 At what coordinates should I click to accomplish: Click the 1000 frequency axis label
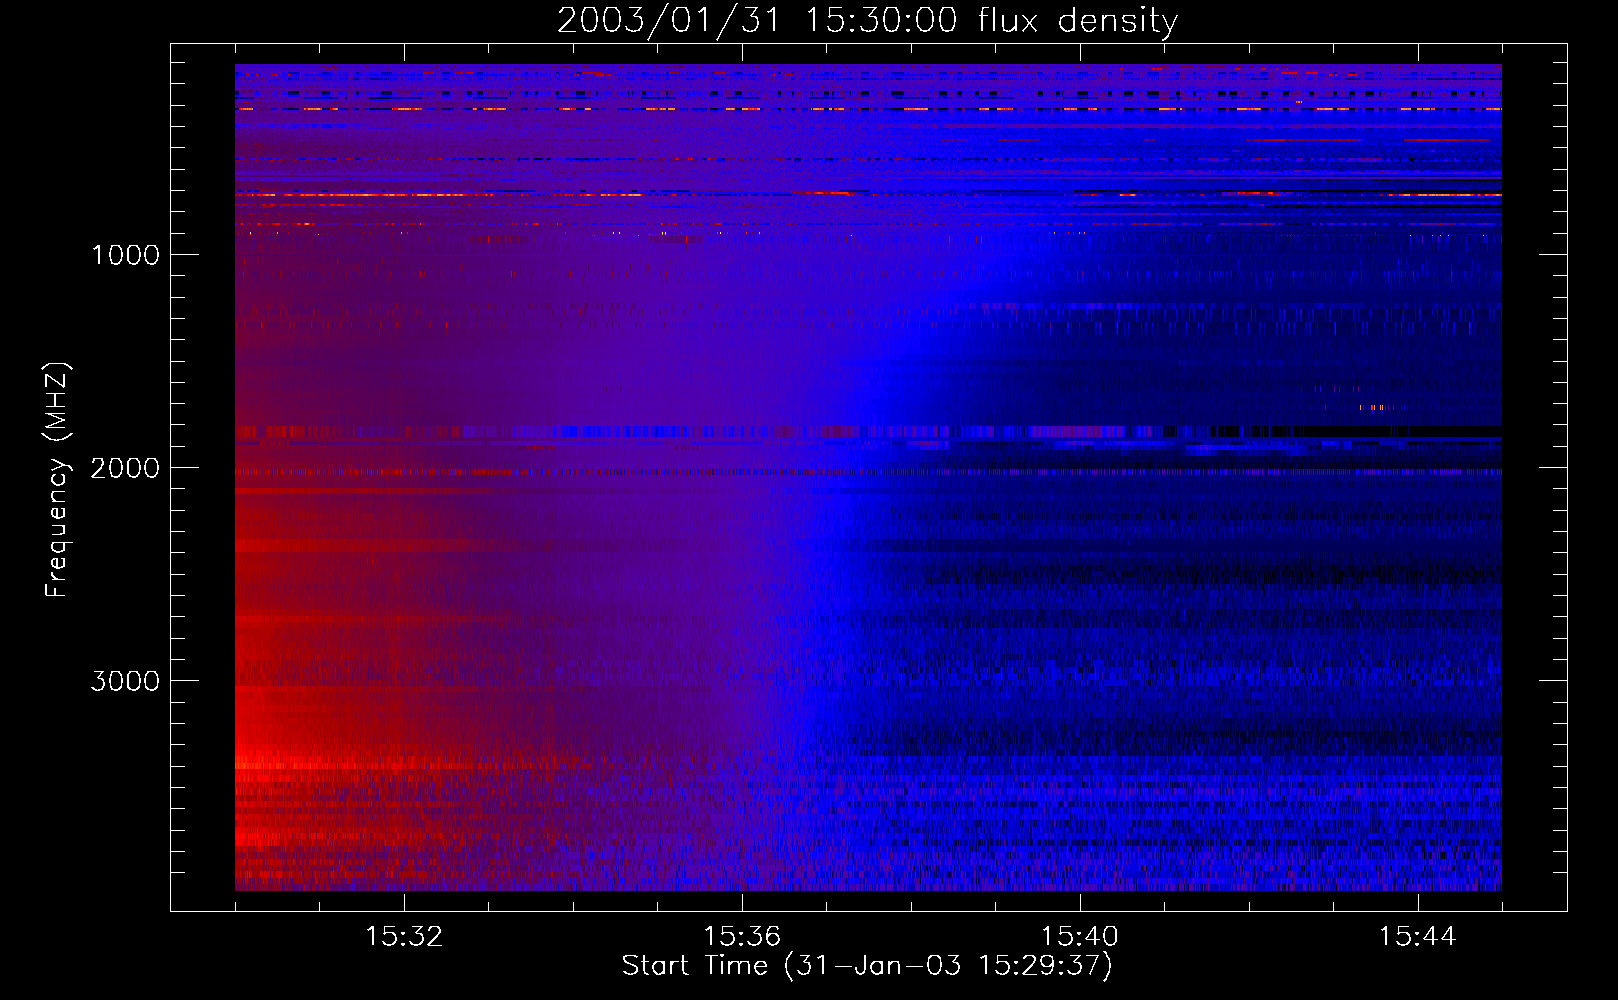[125, 255]
